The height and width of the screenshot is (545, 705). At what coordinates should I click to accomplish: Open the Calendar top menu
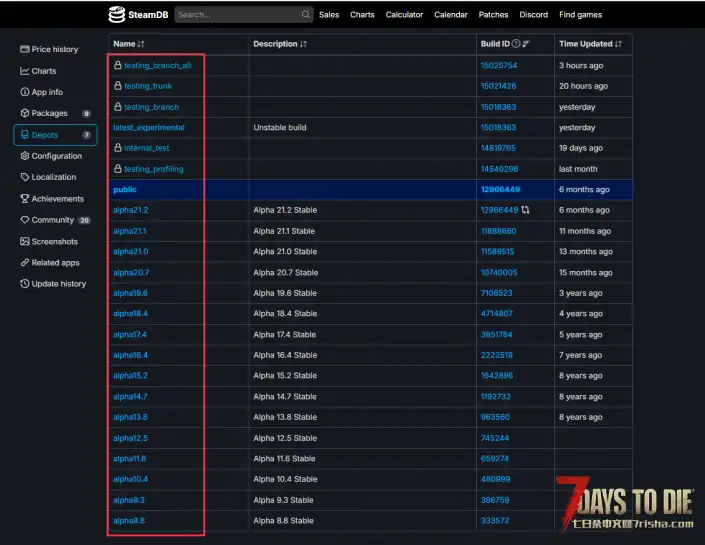coord(451,14)
